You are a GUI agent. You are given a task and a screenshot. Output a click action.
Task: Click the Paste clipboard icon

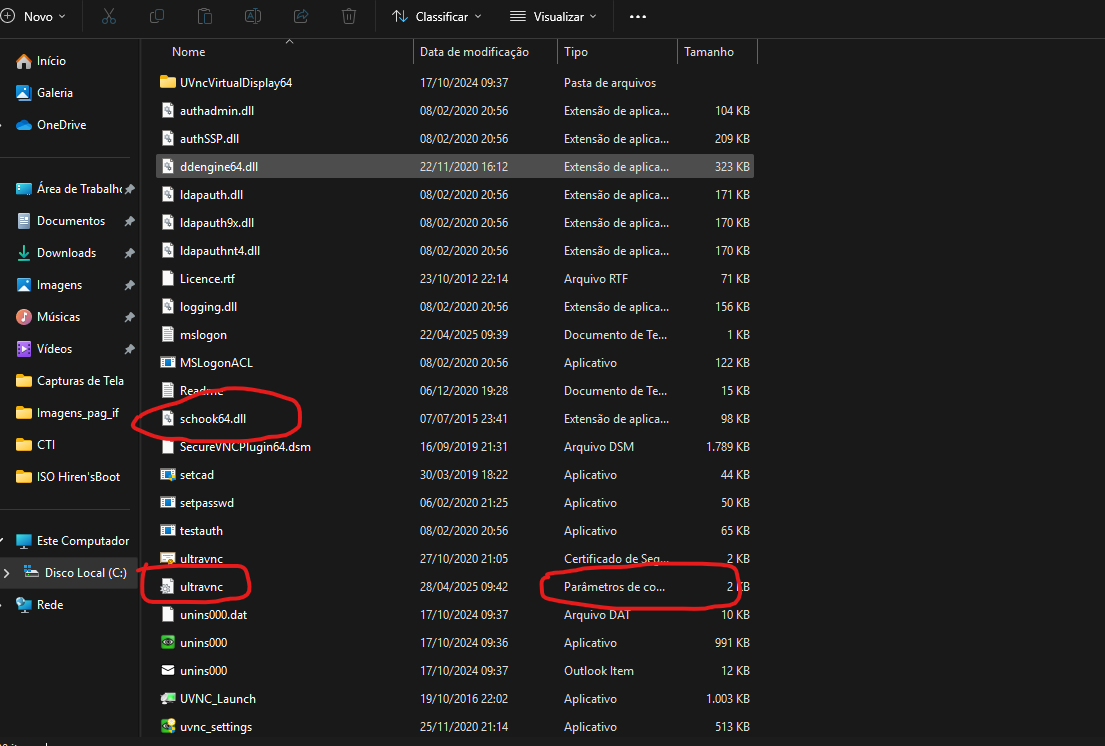[x=205, y=16]
